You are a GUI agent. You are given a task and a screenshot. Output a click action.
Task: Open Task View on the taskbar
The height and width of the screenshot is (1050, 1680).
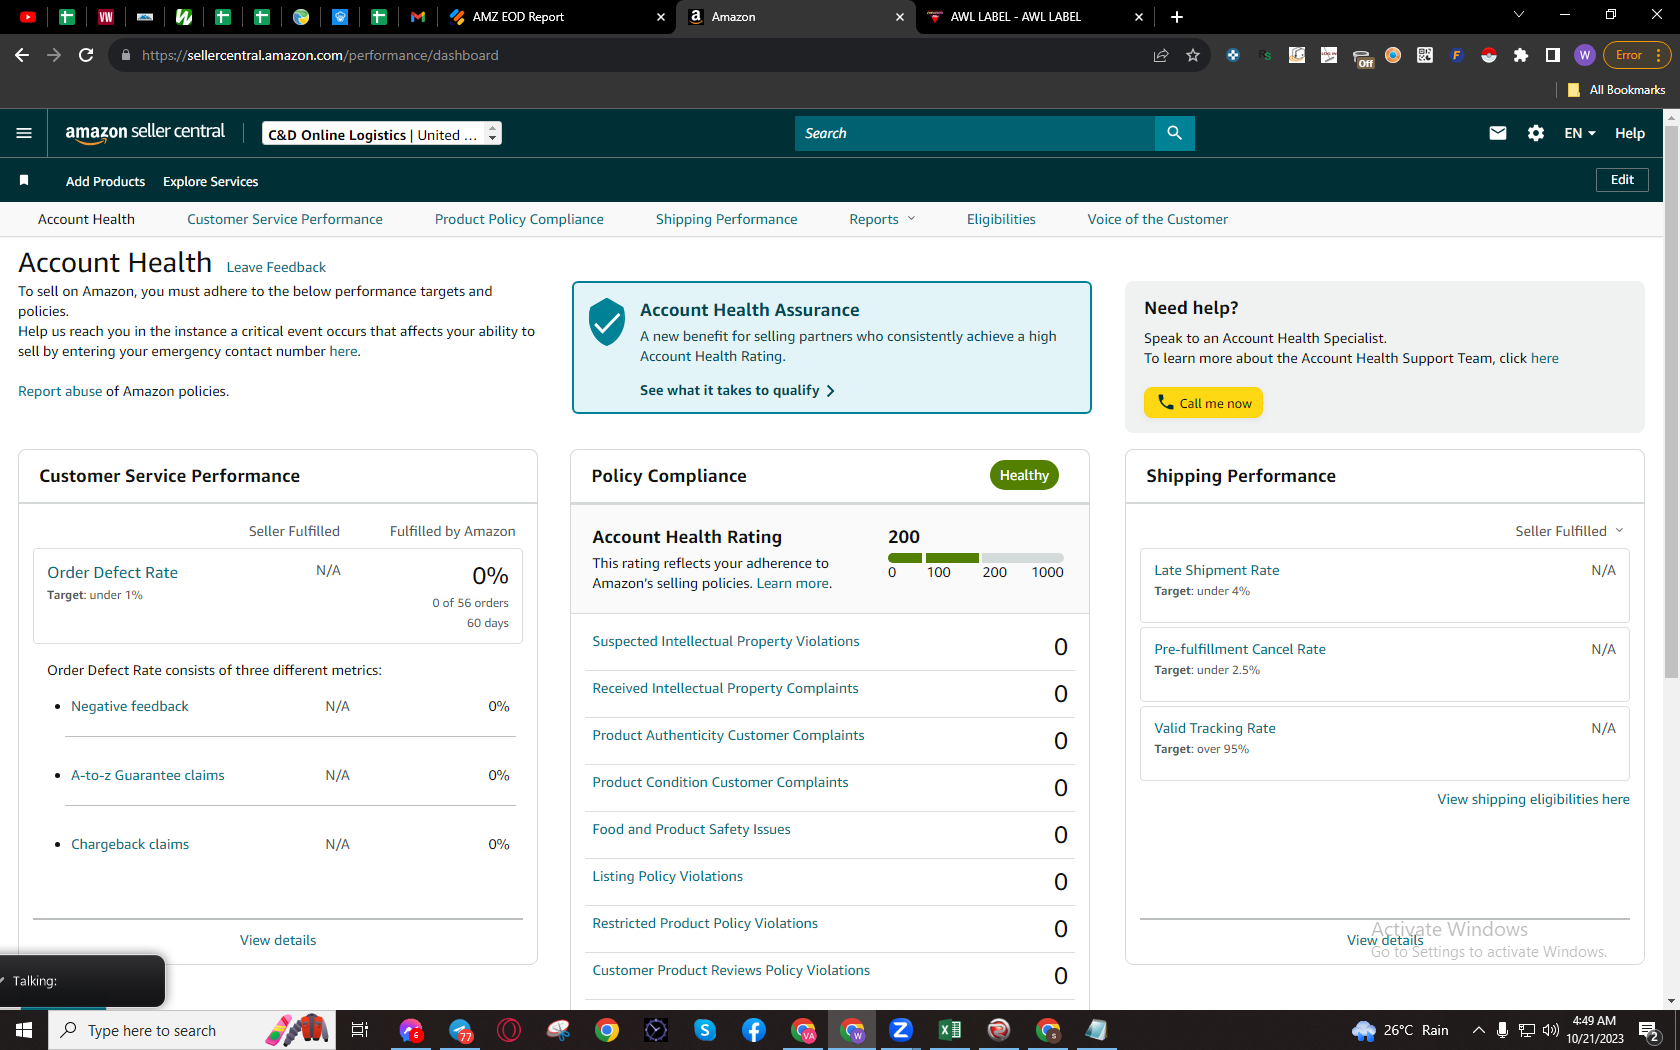(360, 1030)
